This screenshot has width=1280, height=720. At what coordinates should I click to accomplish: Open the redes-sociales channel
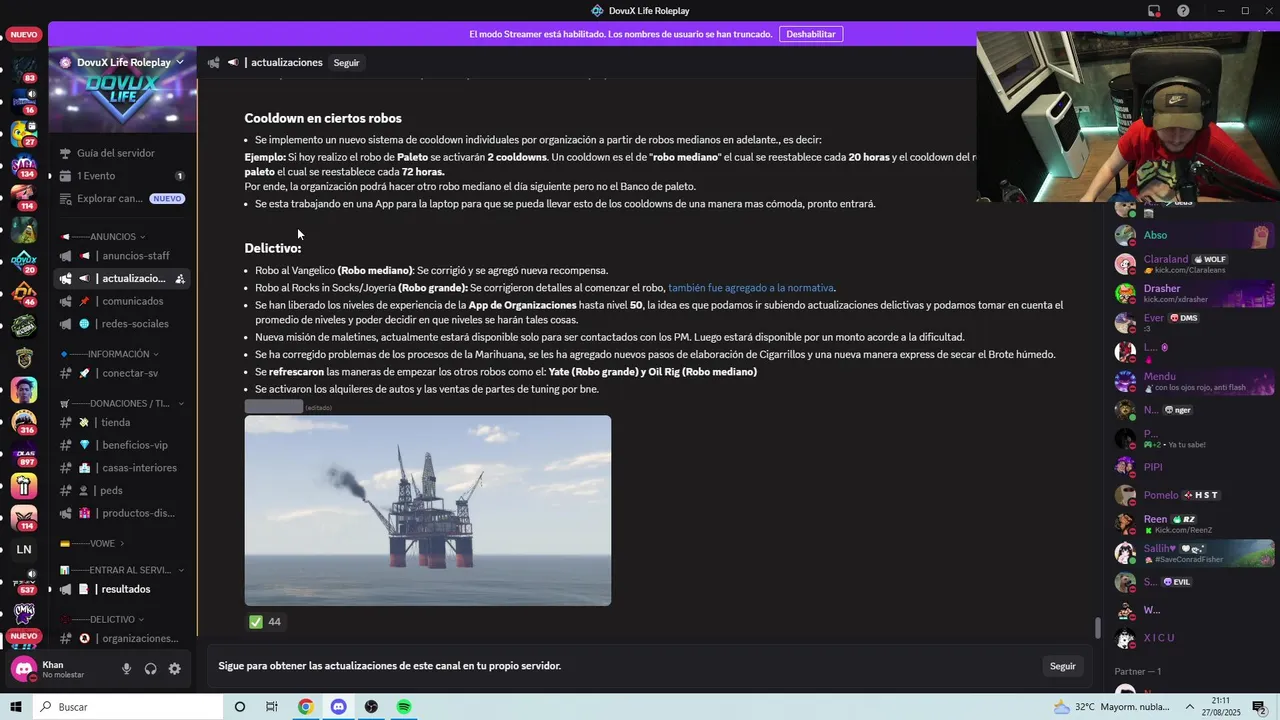(122, 324)
